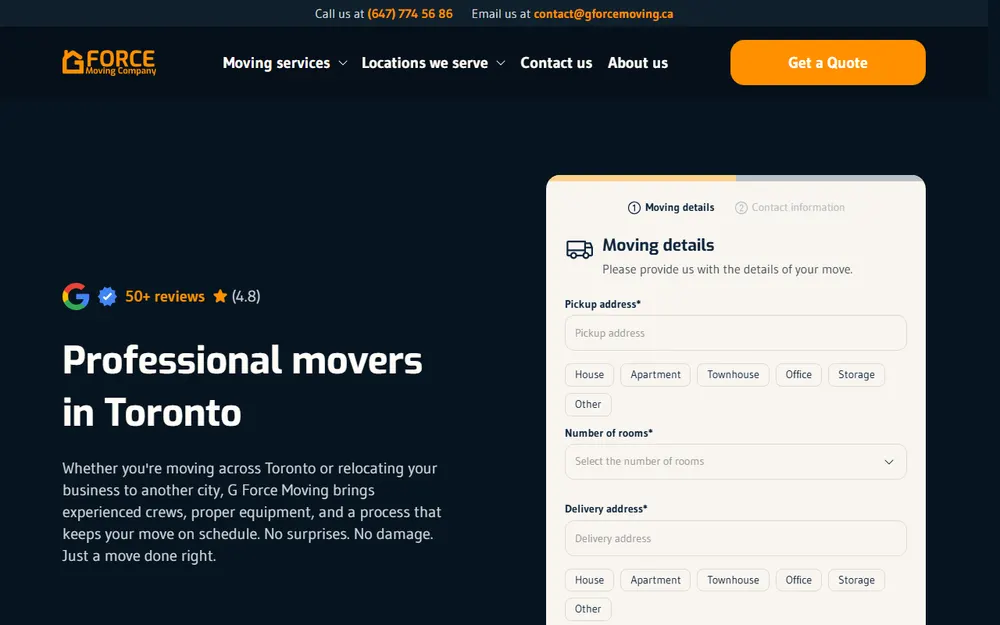Image resolution: width=1000 pixels, height=625 pixels.
Task: Click the step 1 circle icon
Action: (x=634, y=208)
